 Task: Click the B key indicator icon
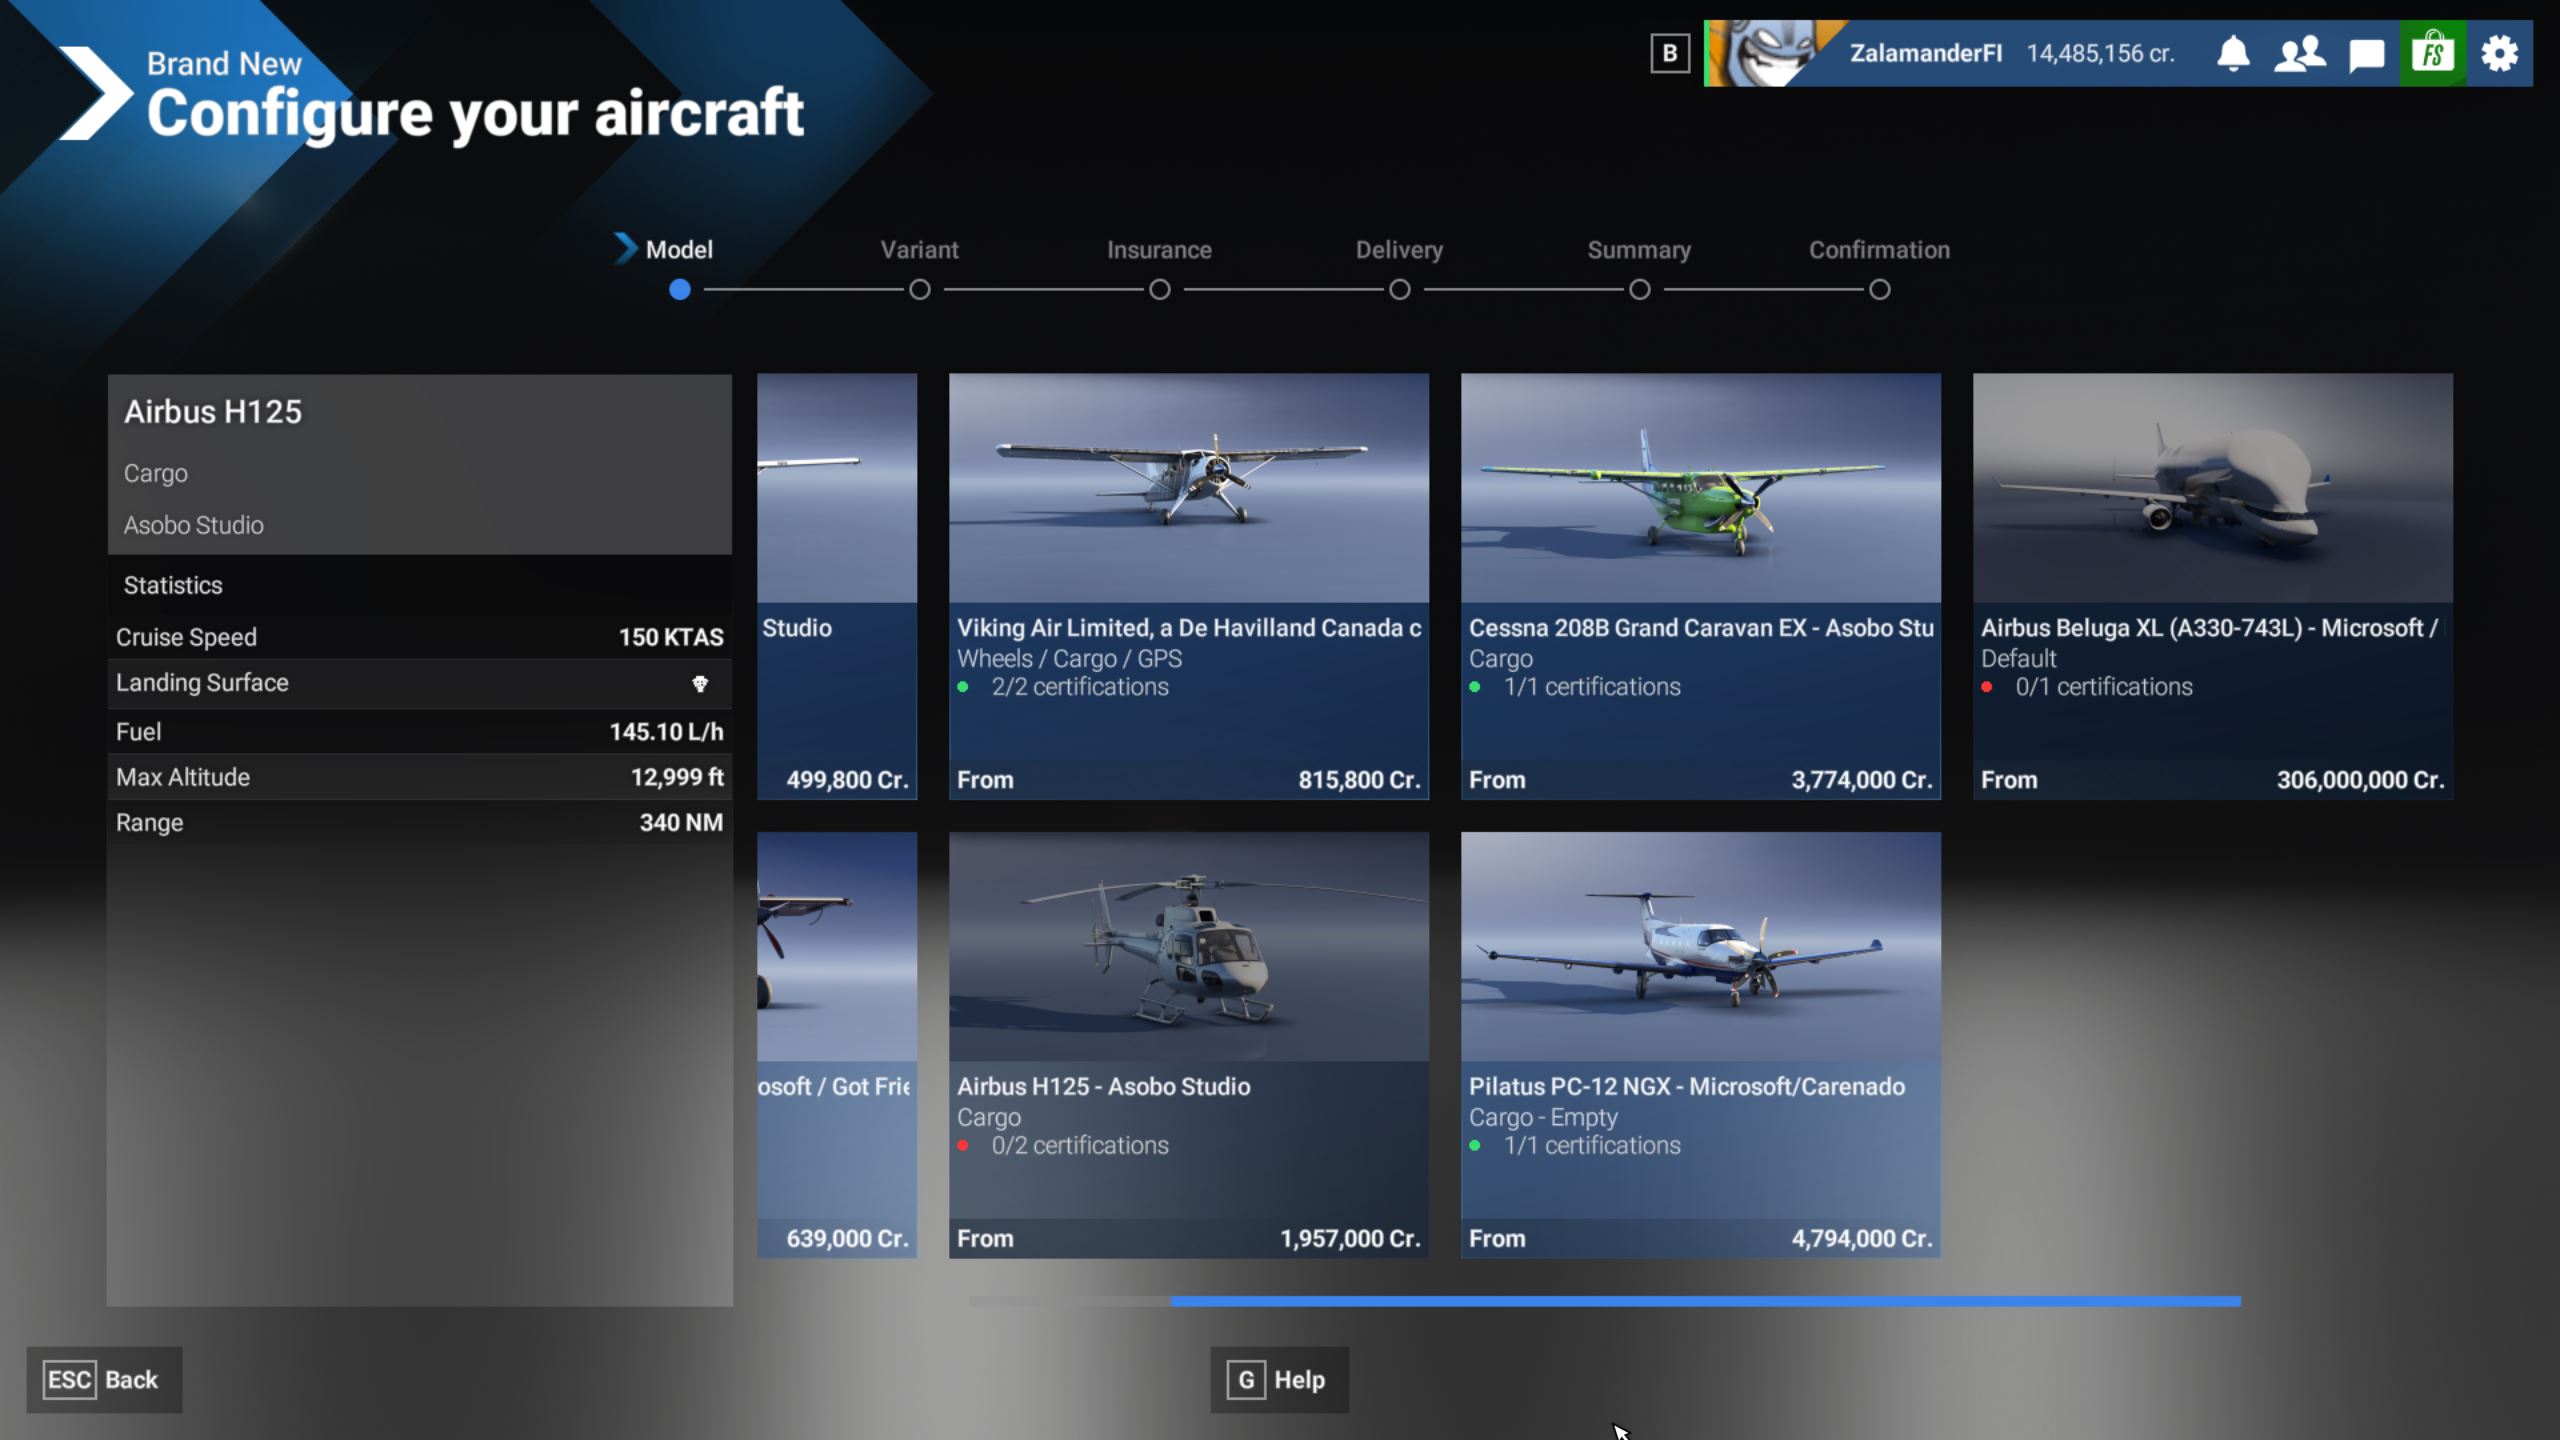point(1670,53)
